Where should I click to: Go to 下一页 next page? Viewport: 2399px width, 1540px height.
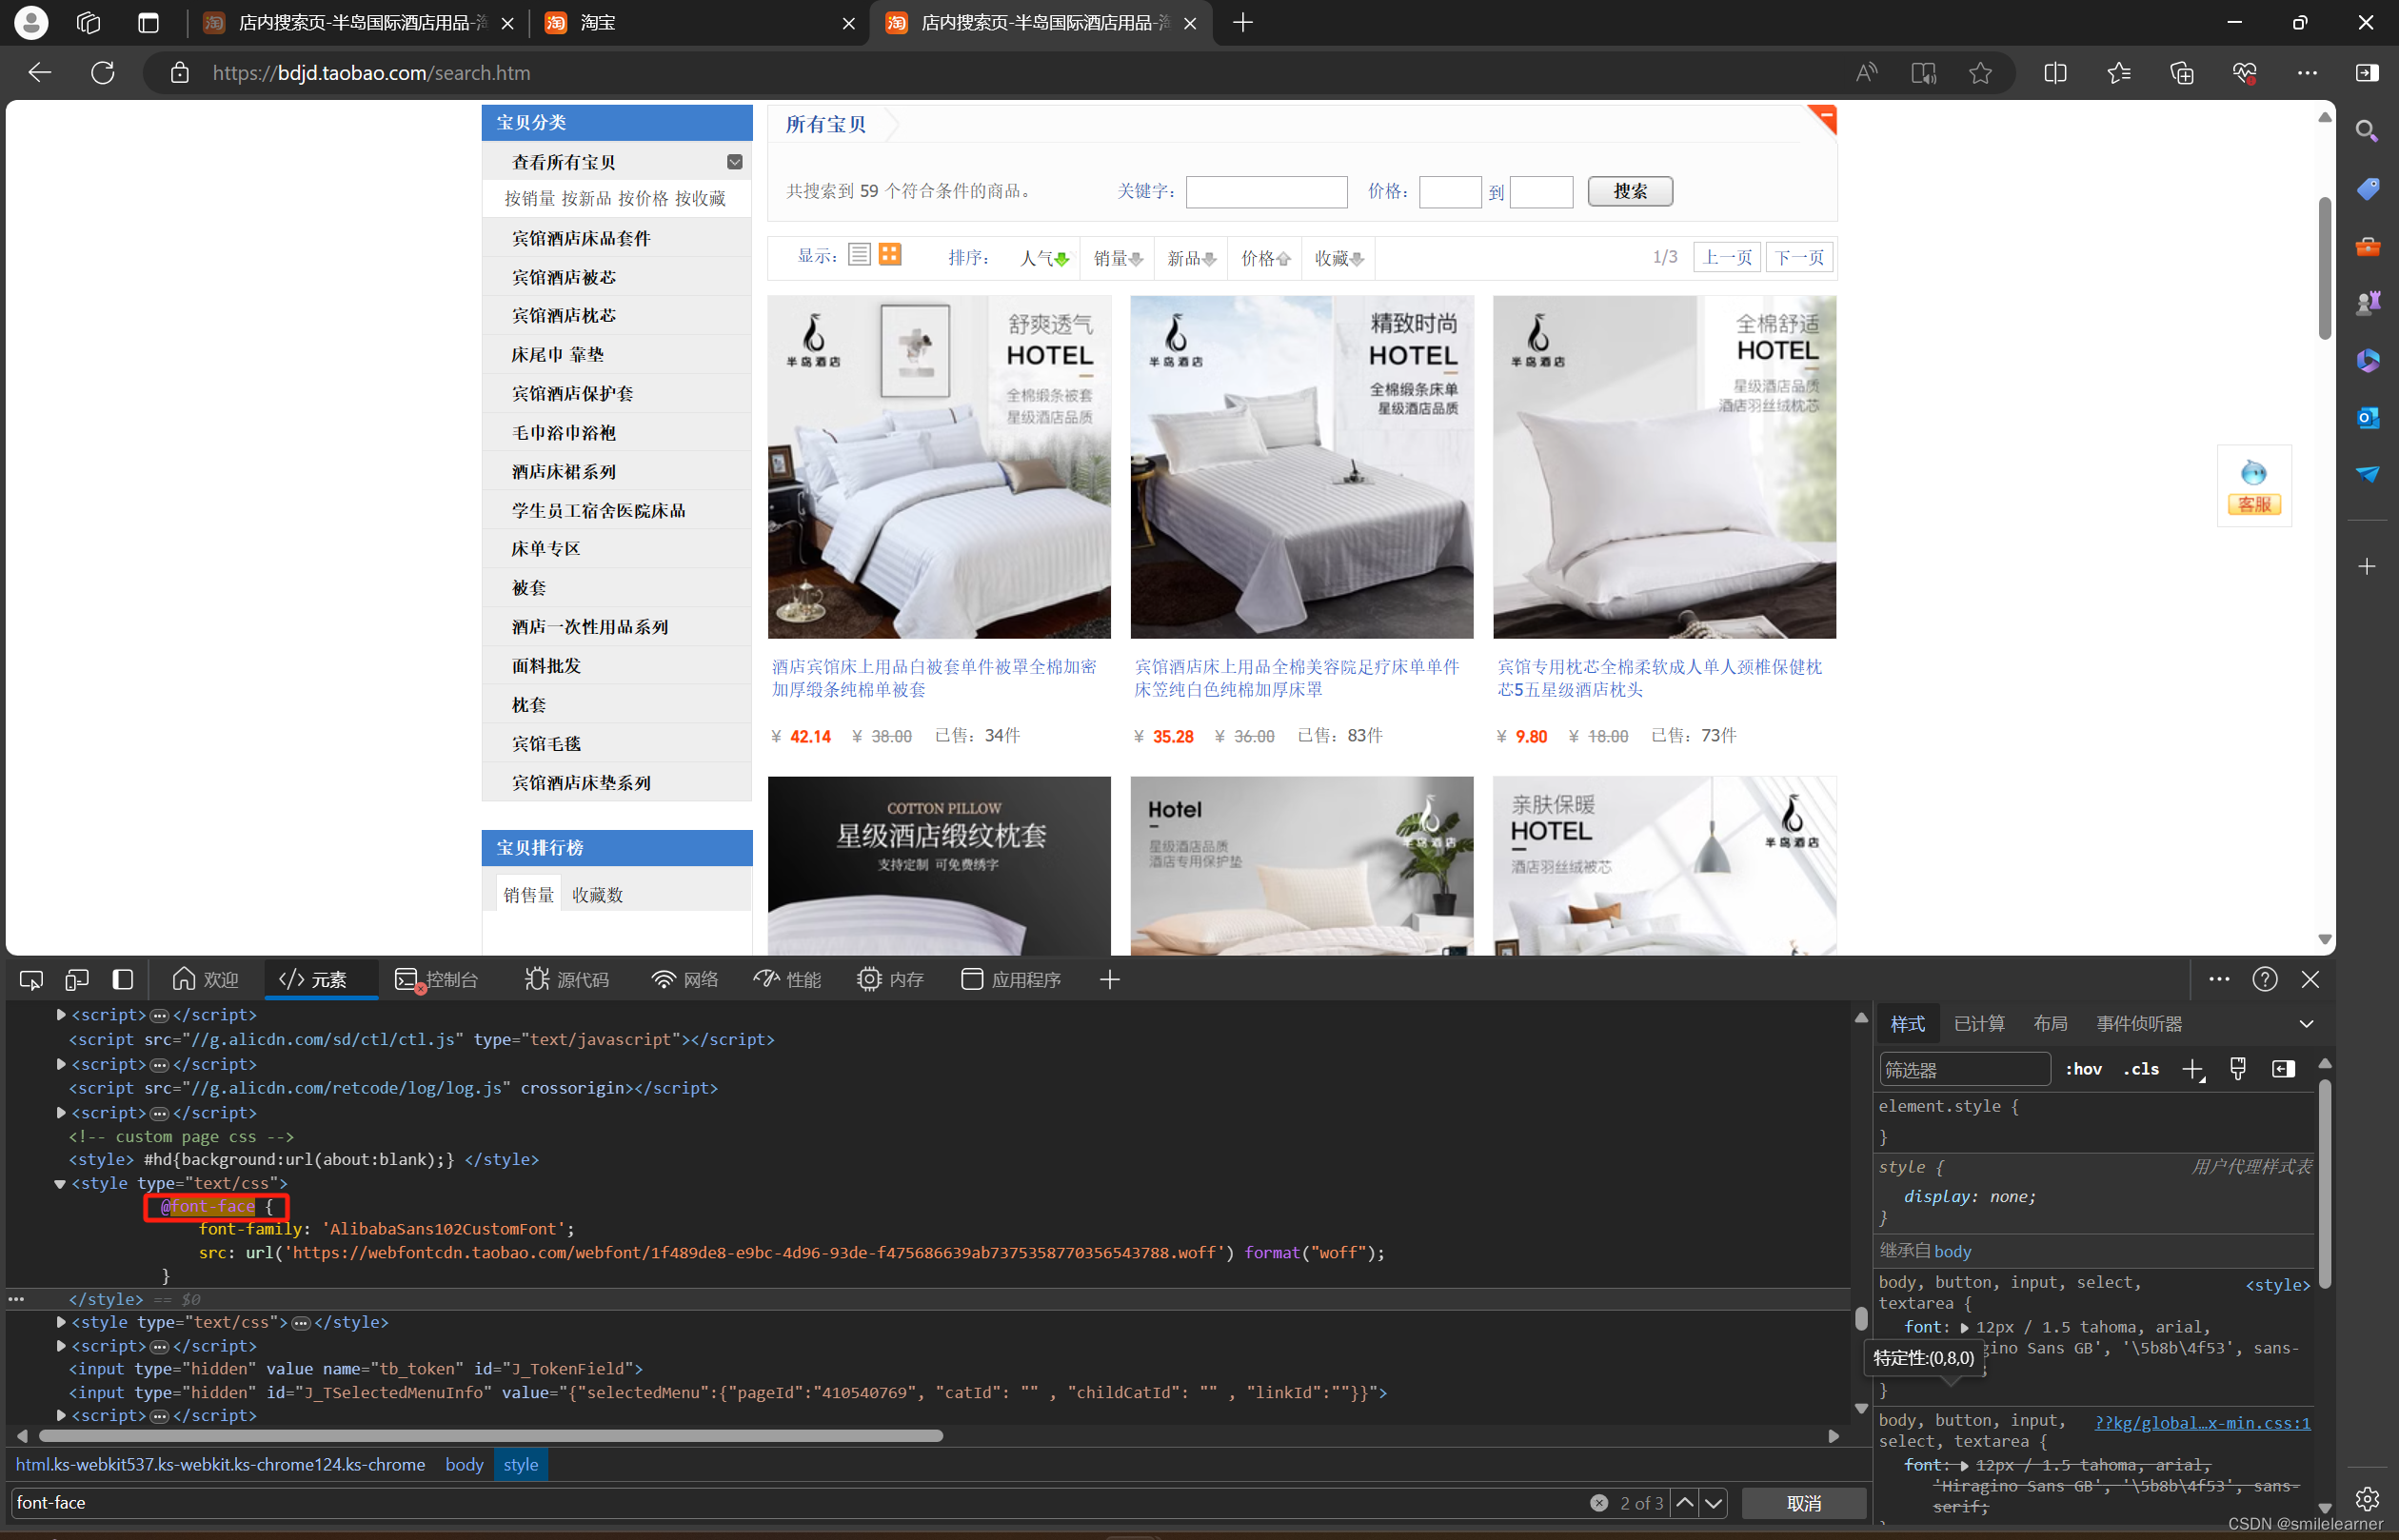[1798, 257]
